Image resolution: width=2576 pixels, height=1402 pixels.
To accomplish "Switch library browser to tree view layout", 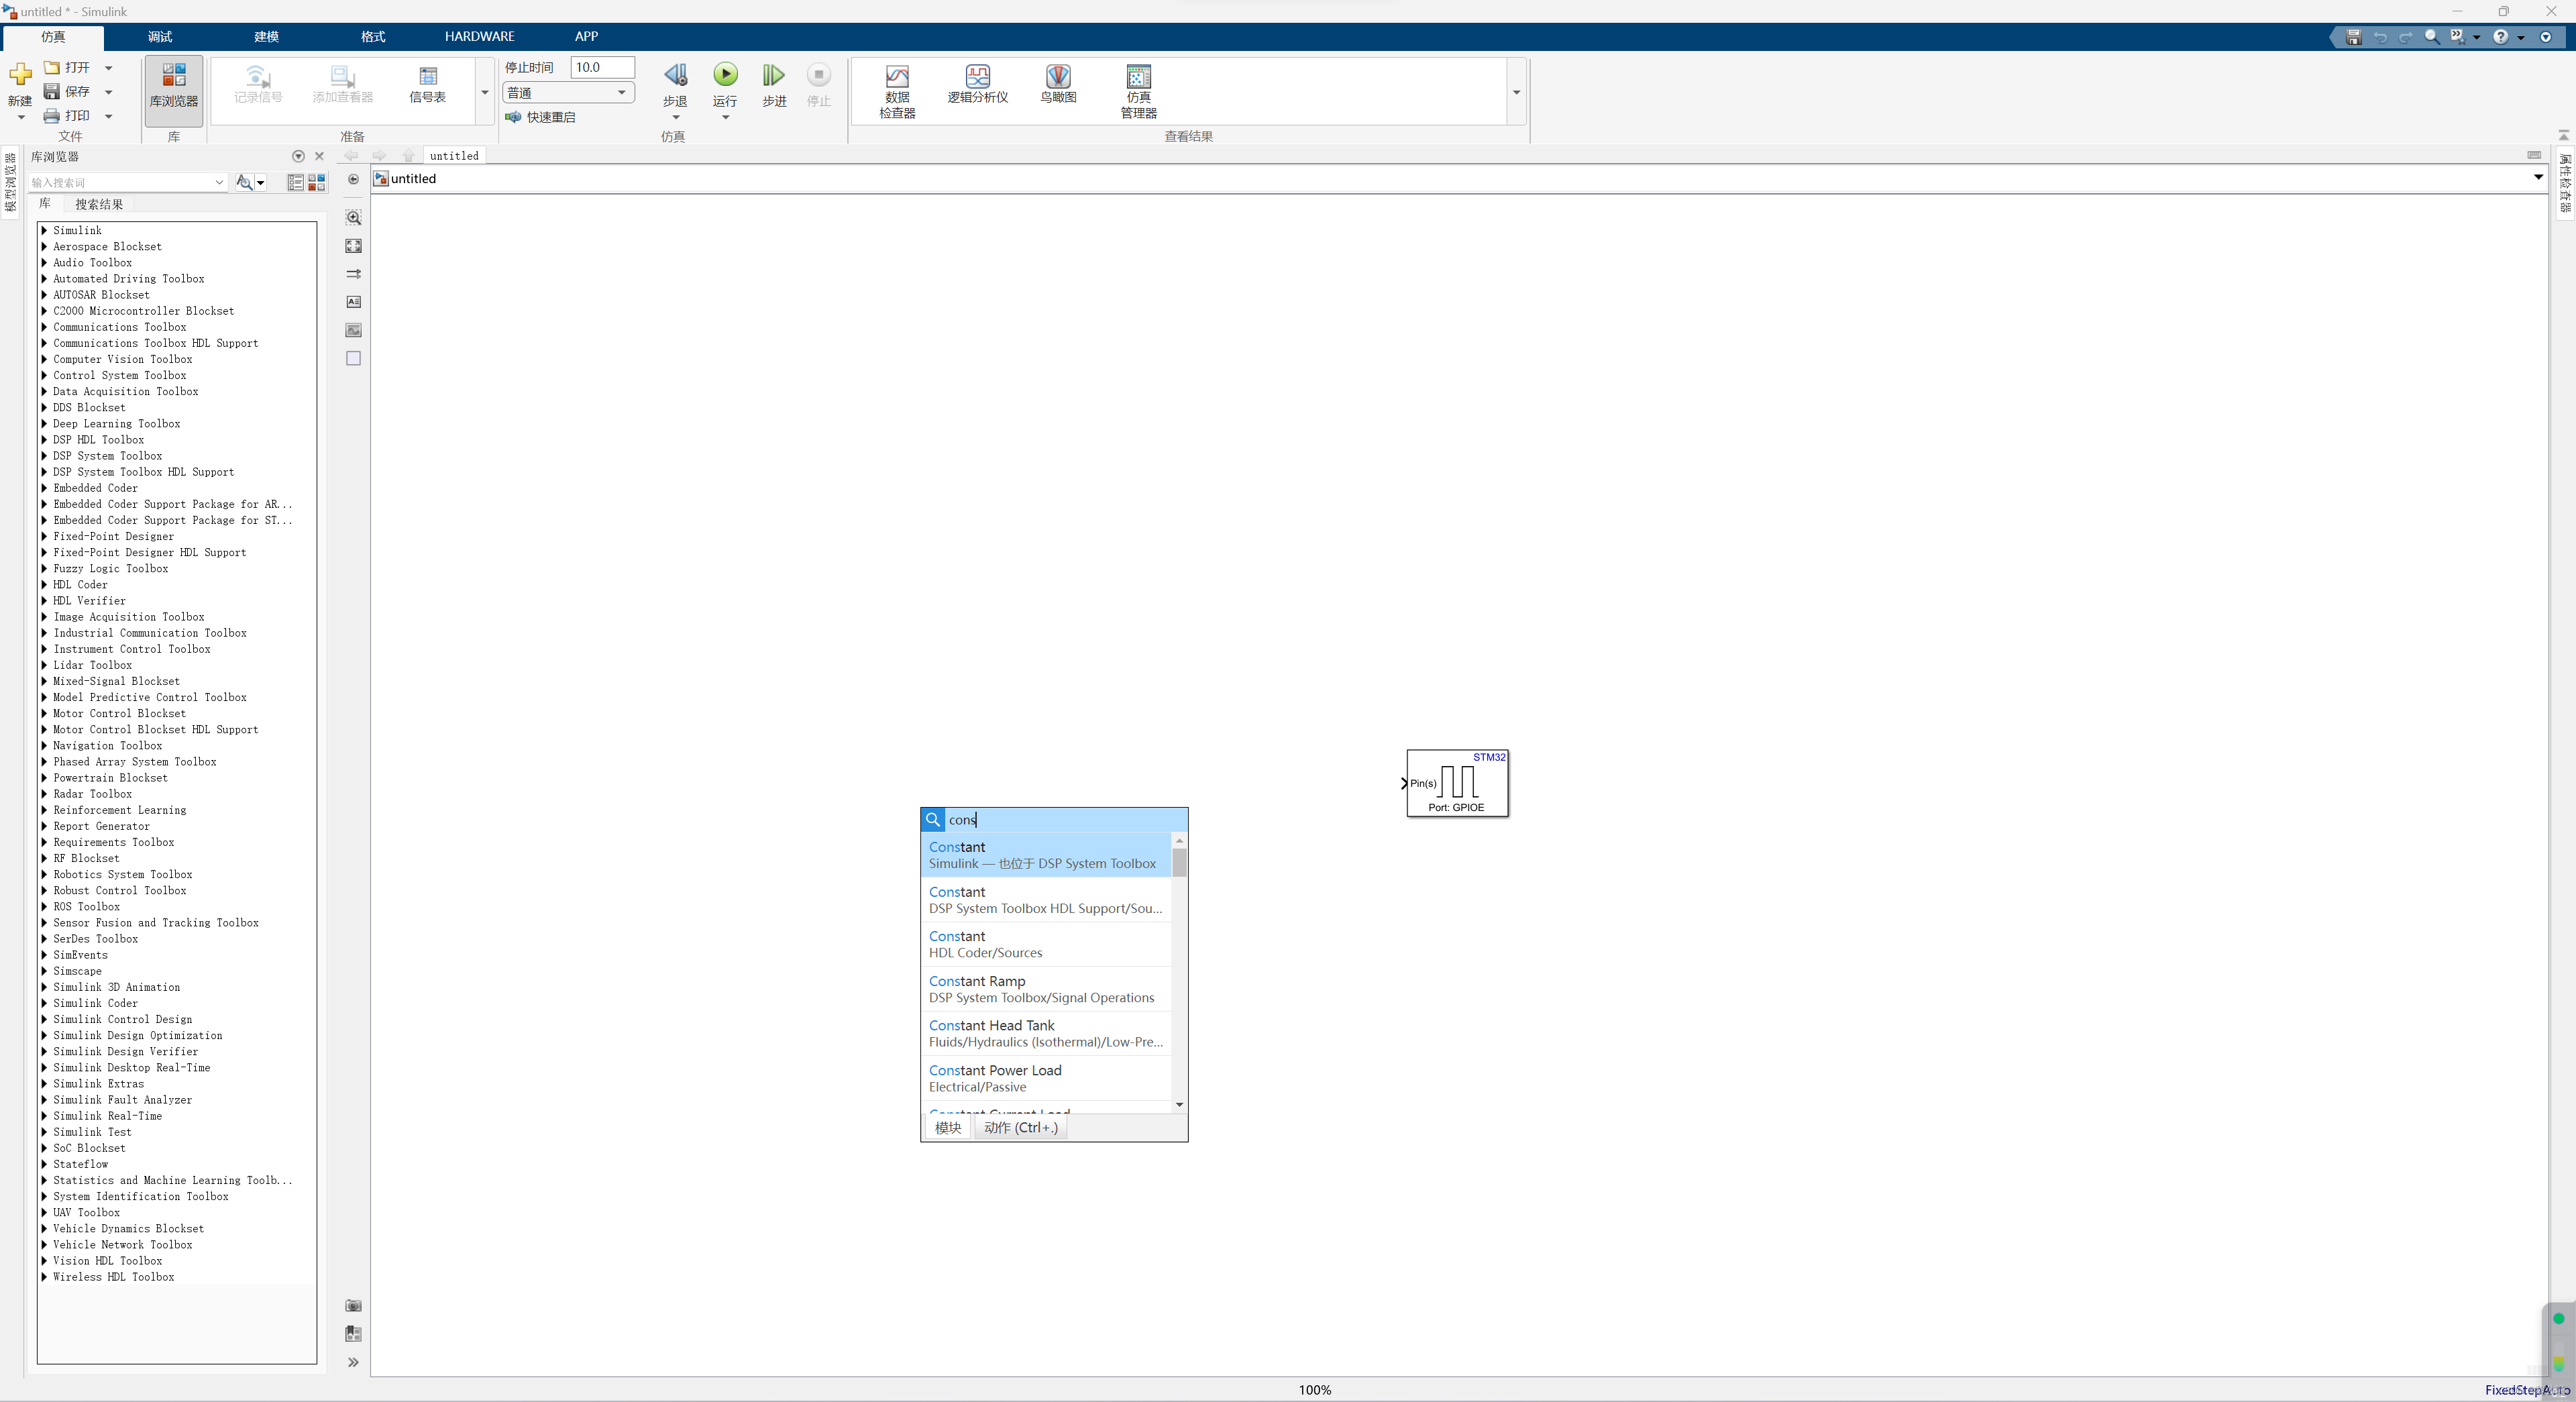I will (295, 182).
